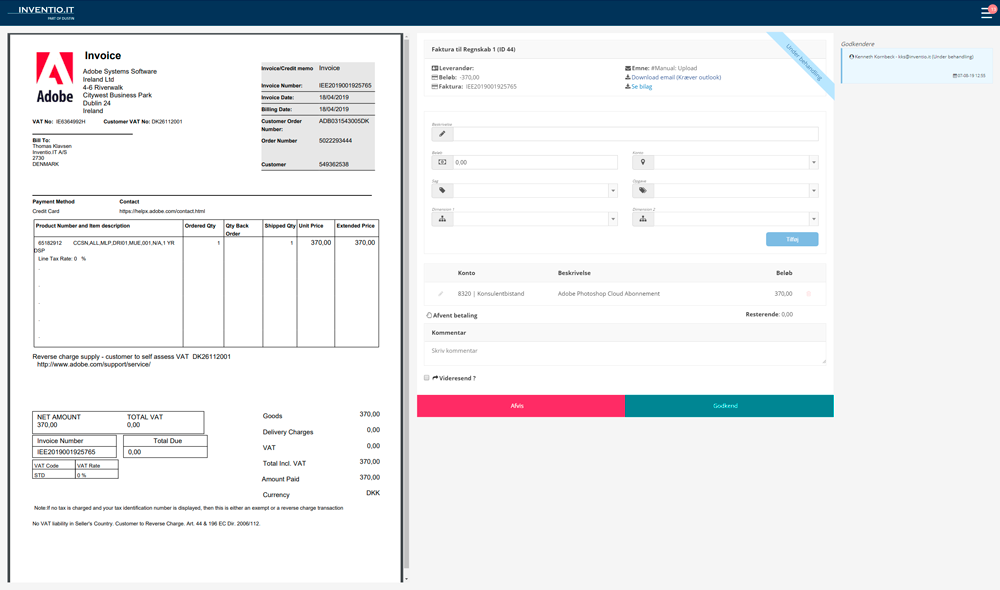Click the download icon beside Download email

click(x=628, y=77)
